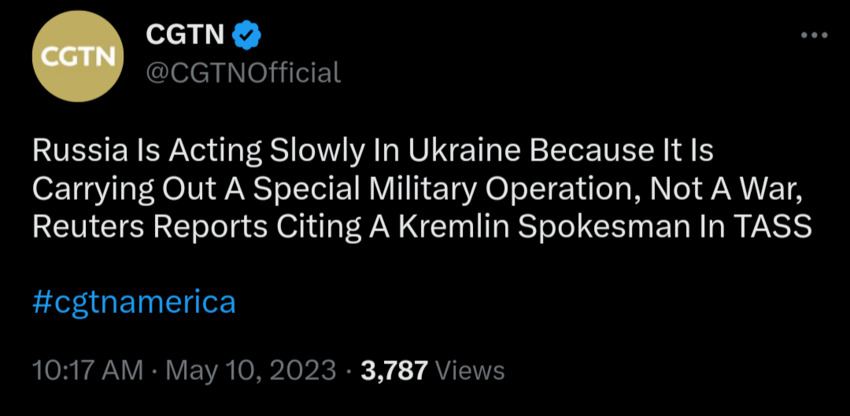Image resolution: width=850 pixels, height=416 pixels.
Task: Click the Views label
Action: pos(471,370)
